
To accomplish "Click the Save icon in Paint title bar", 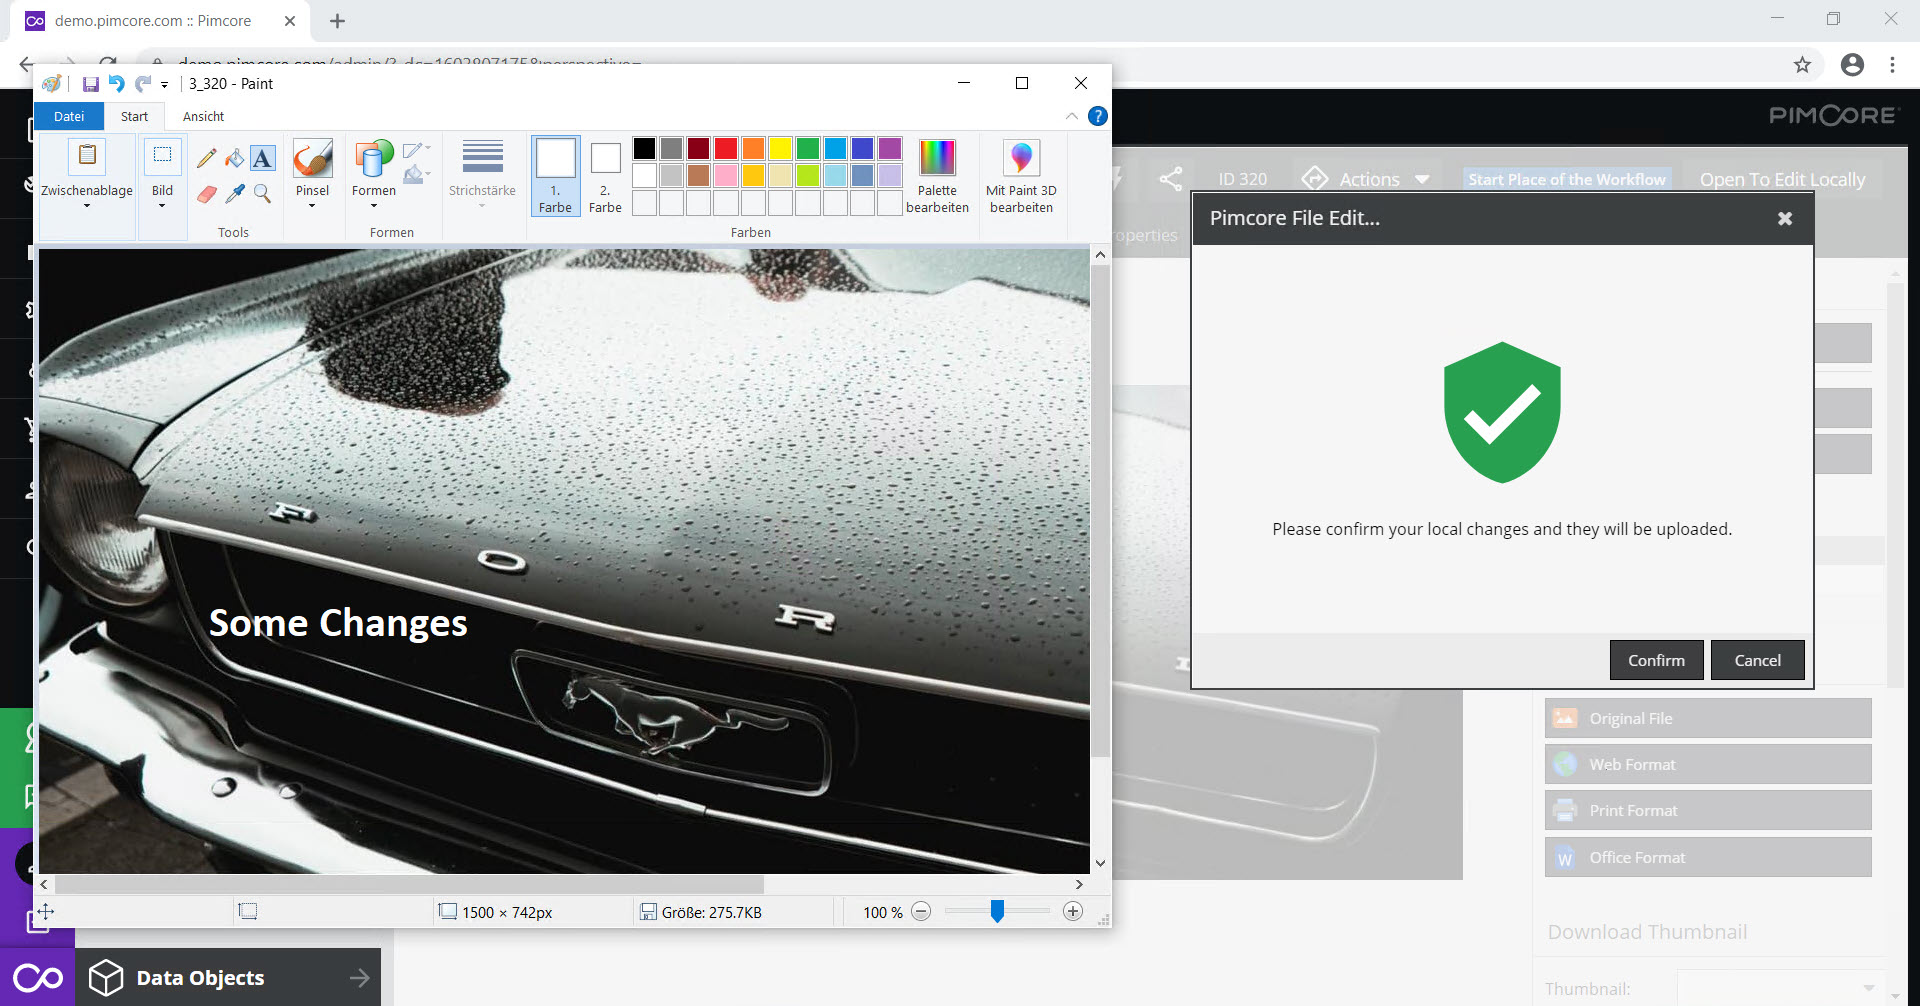I will tap(91, 84).
